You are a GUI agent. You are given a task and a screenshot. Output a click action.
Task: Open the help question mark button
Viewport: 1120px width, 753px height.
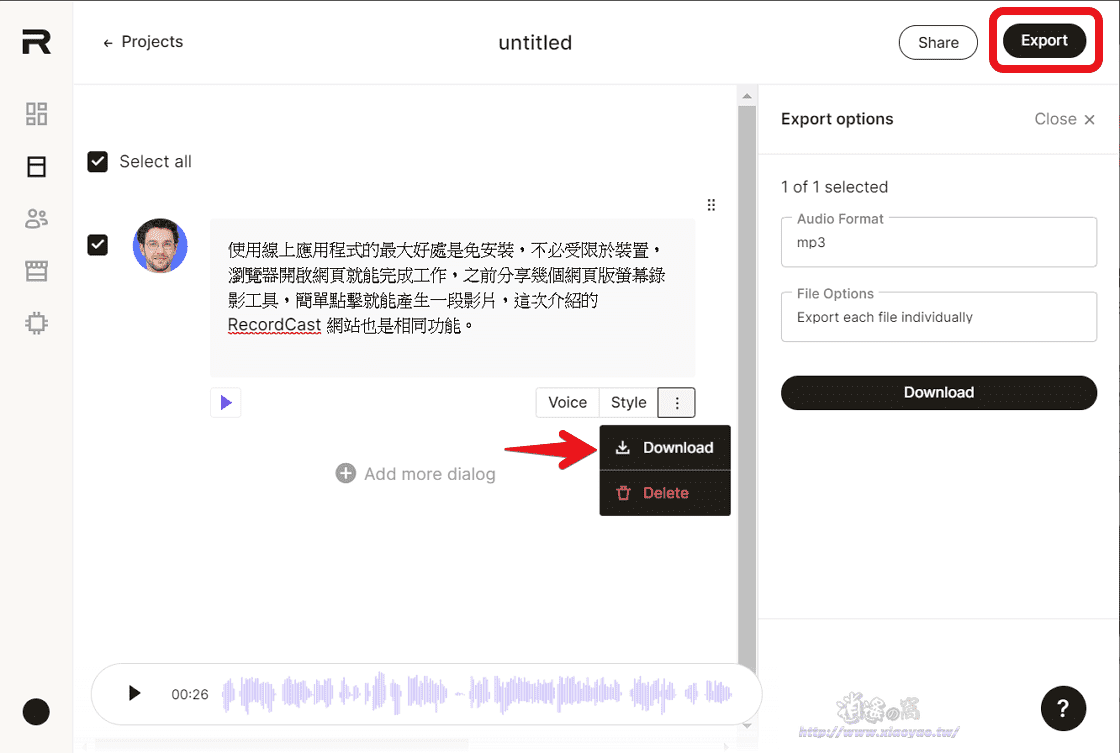[1063, 708]
